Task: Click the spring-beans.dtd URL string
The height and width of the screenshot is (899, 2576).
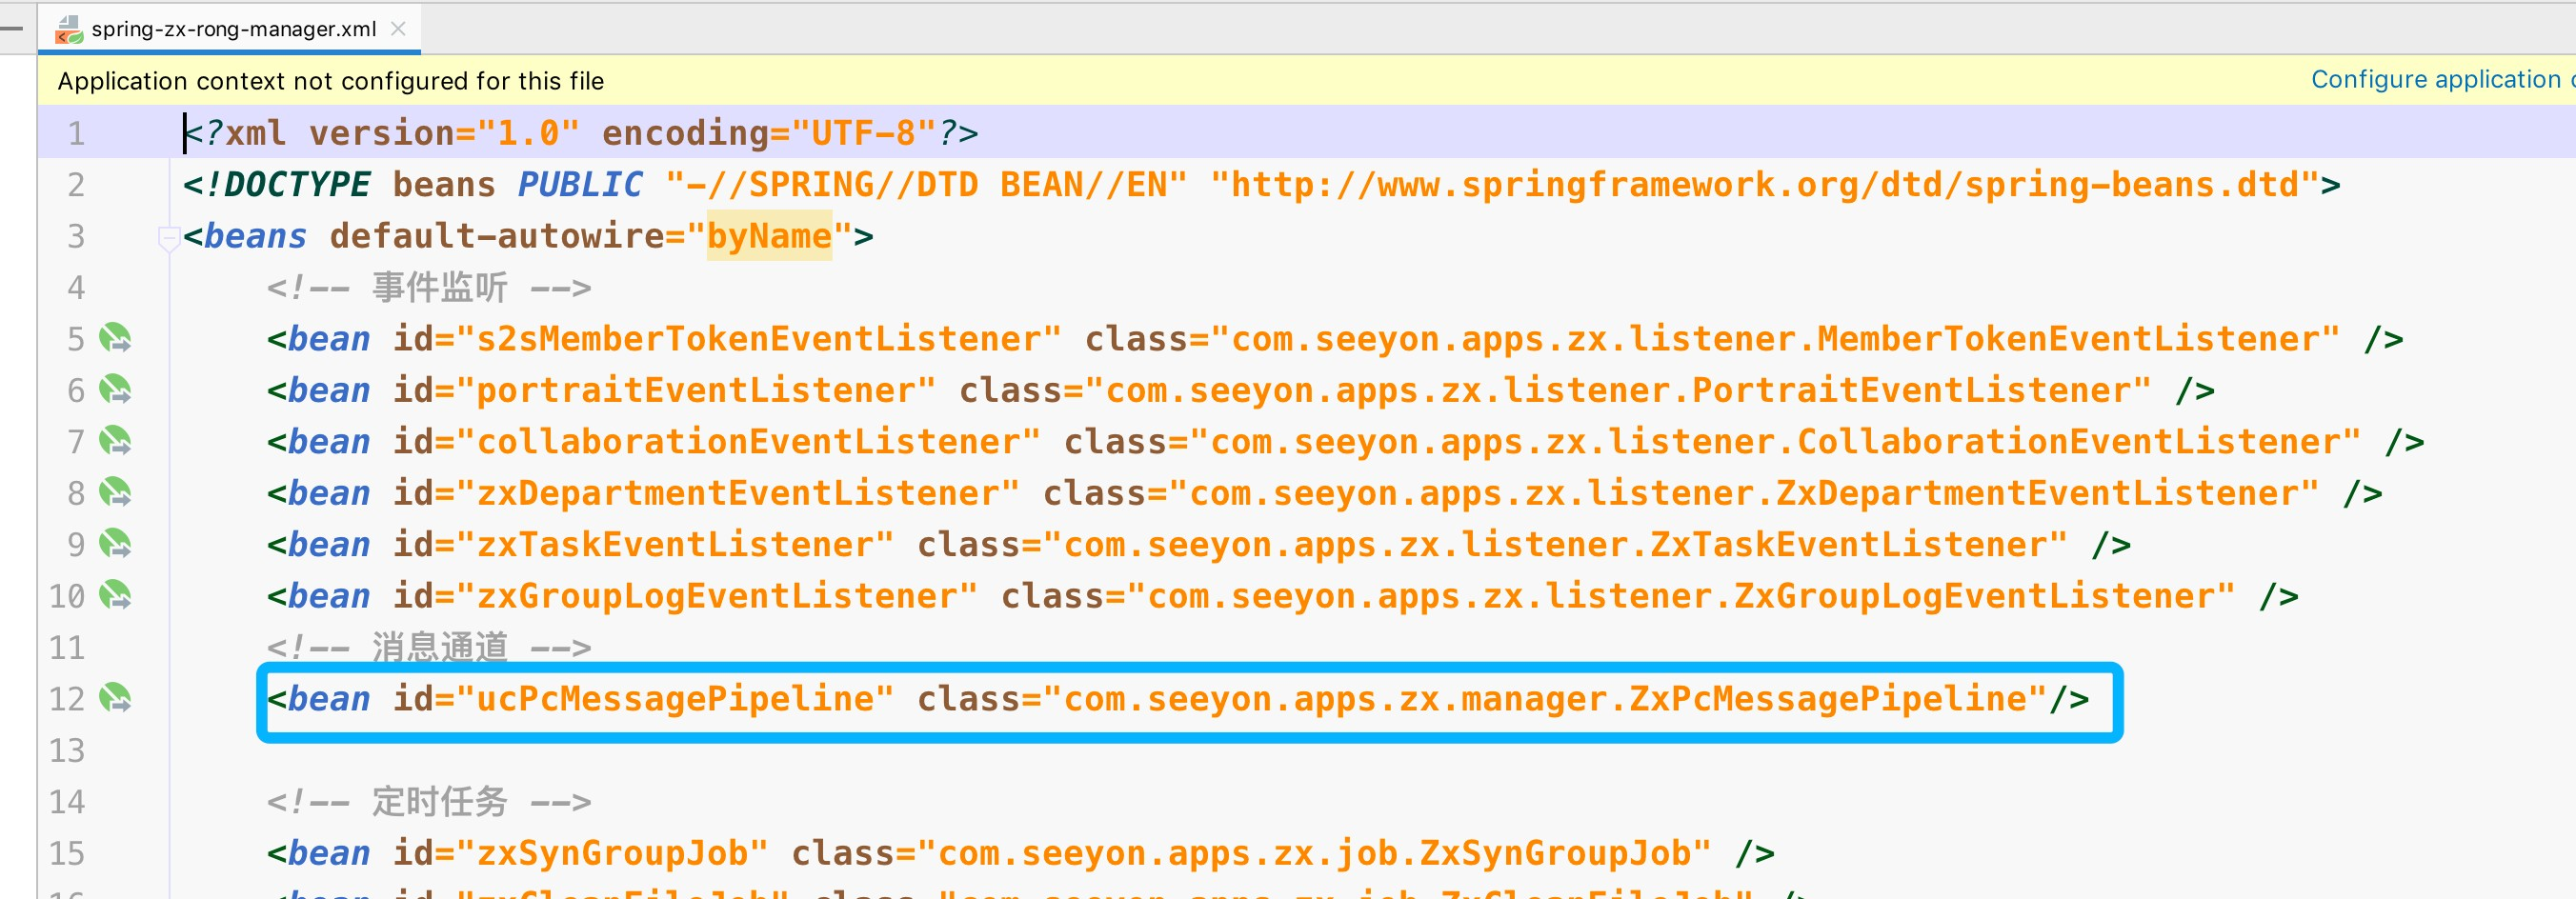Action: [1765, 185]
